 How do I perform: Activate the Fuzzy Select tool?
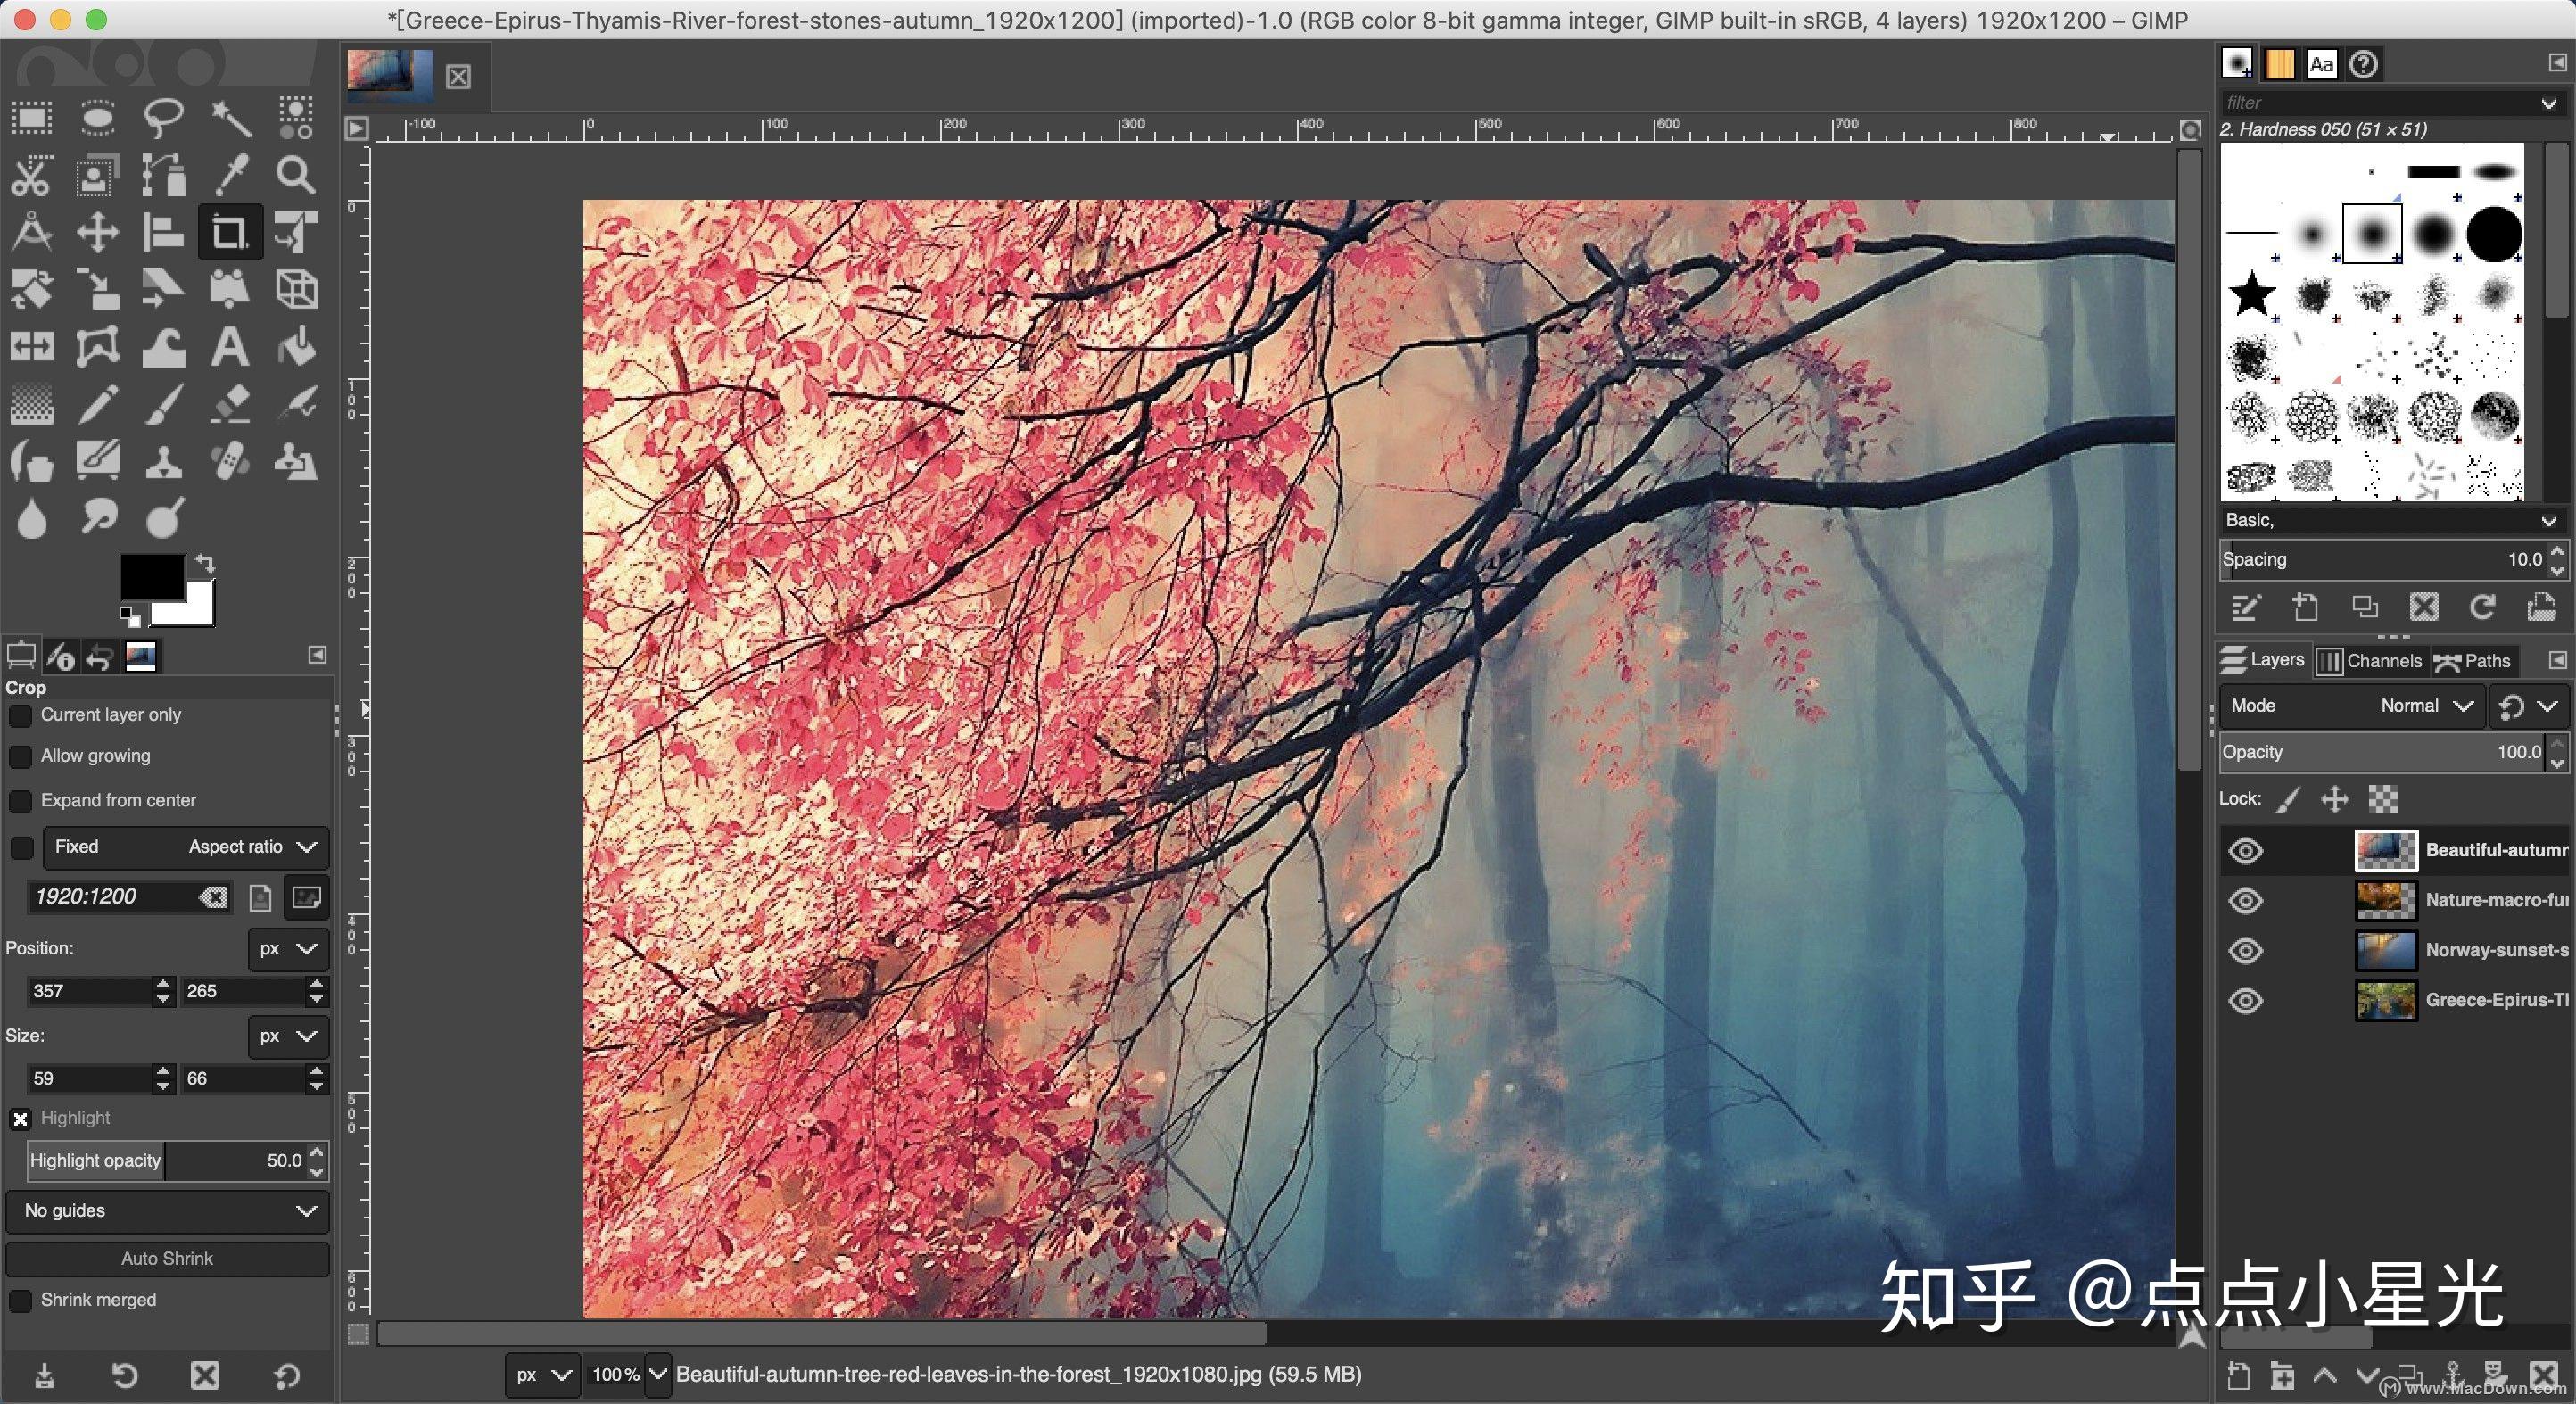pyautogui.click(x=229, y=117)
